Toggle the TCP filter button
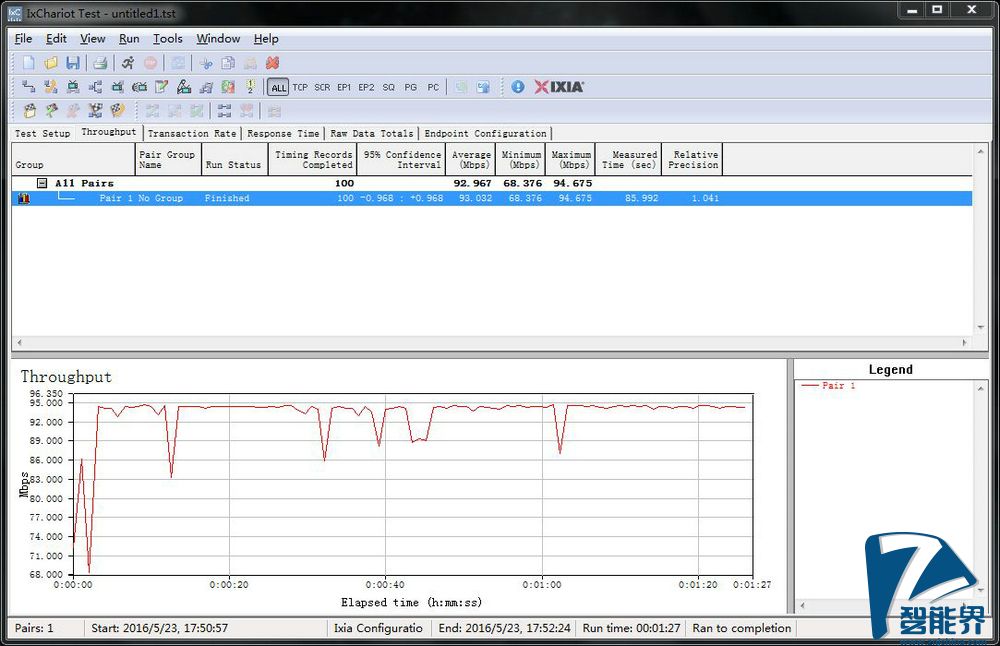This screenshot has height=646, width=1000. point(300,88)
